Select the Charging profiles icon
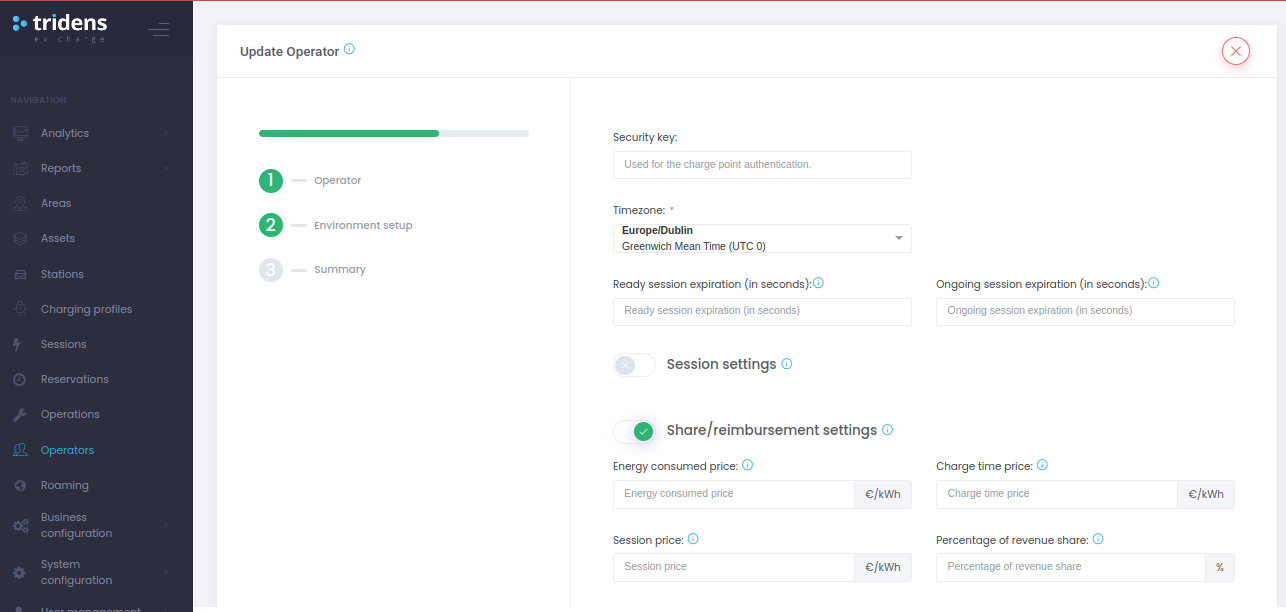The height and width of the screenshot is (612, 1286). 20,308
